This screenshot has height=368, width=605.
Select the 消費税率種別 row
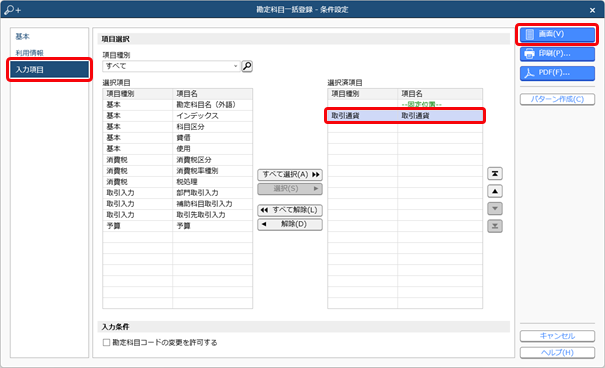[177, 171]
